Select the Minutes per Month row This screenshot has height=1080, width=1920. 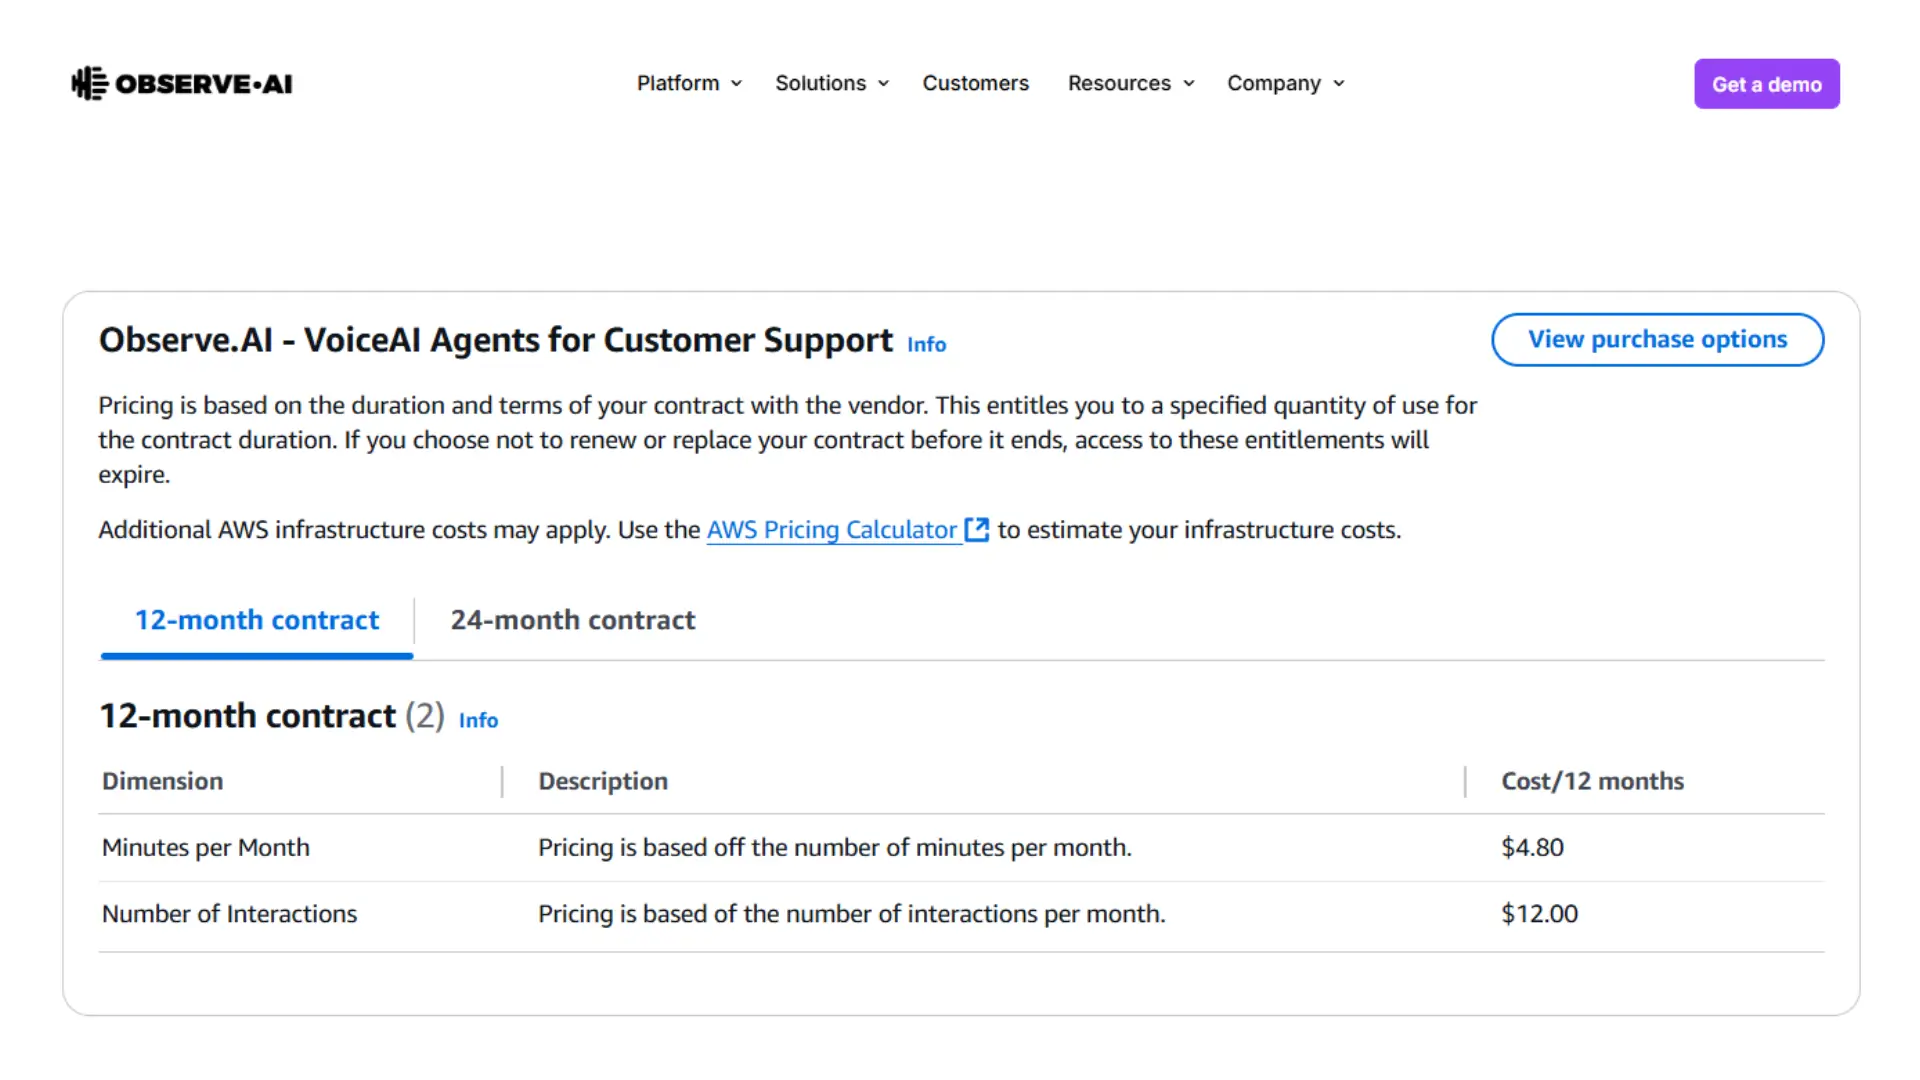(206, 848)
